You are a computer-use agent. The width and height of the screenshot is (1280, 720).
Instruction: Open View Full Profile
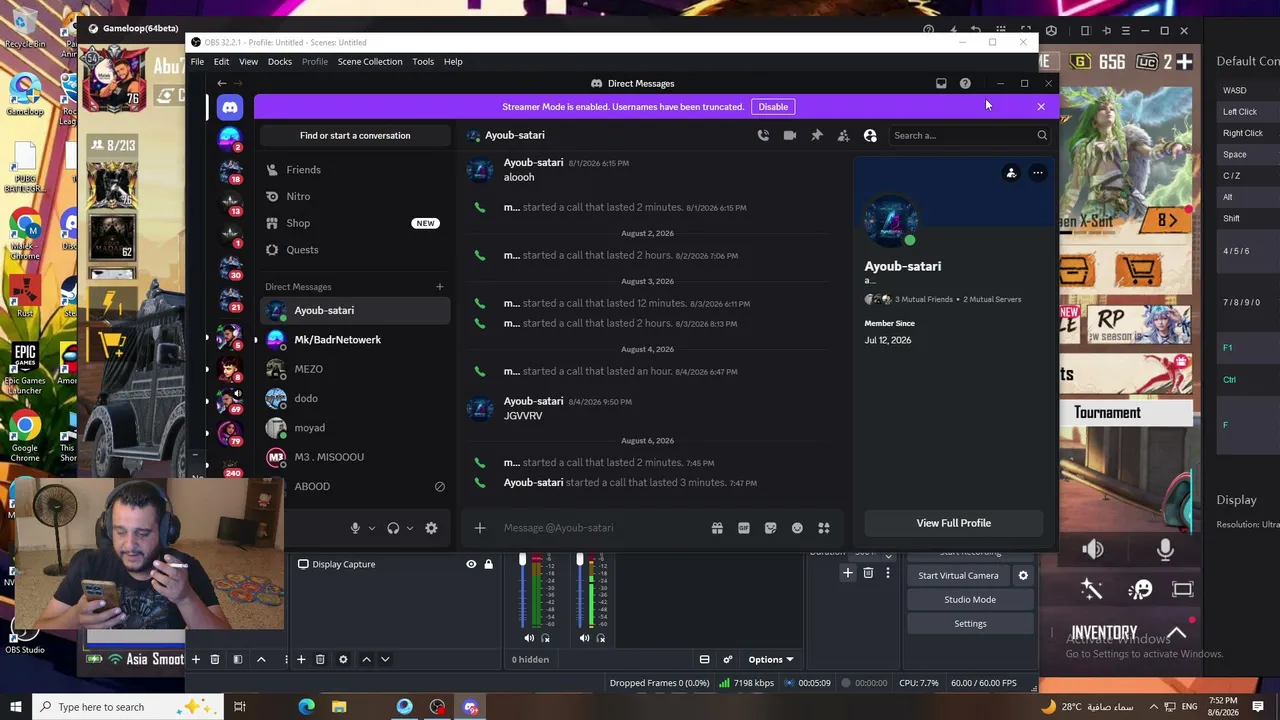954,523
